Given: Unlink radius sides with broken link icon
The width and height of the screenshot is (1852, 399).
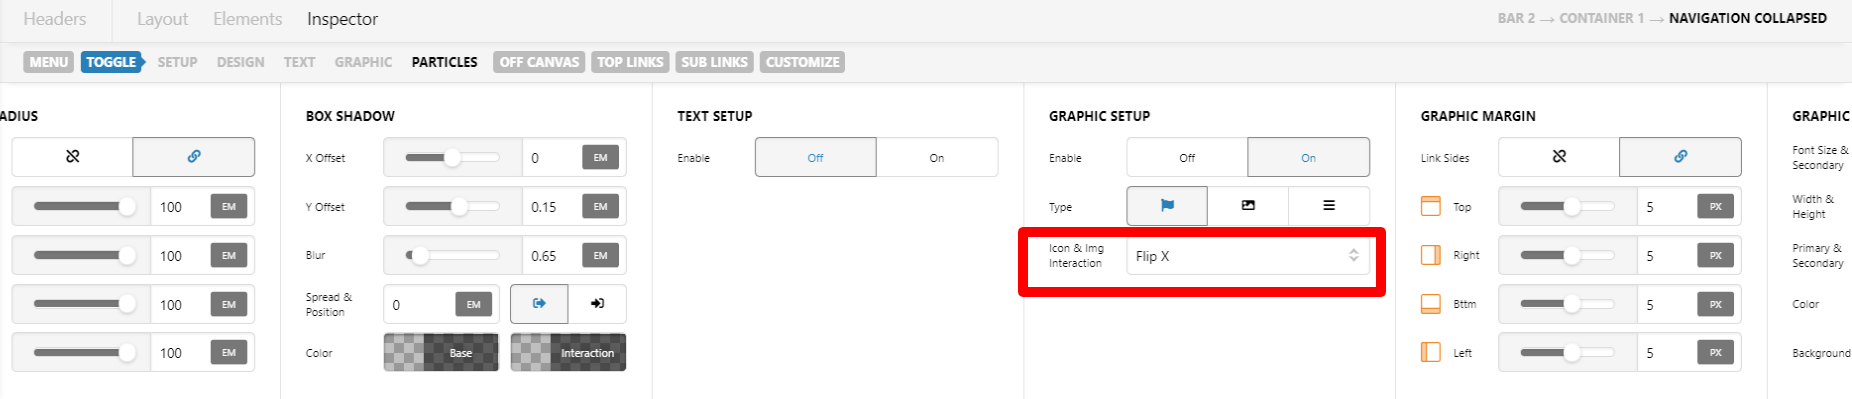Looking at the screenshot, I should point(72,157).
